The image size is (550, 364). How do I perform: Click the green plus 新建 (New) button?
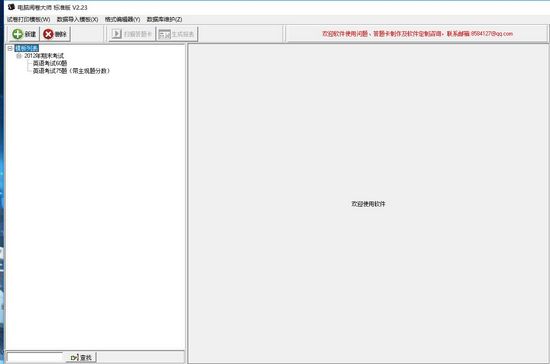click(24, 34)
